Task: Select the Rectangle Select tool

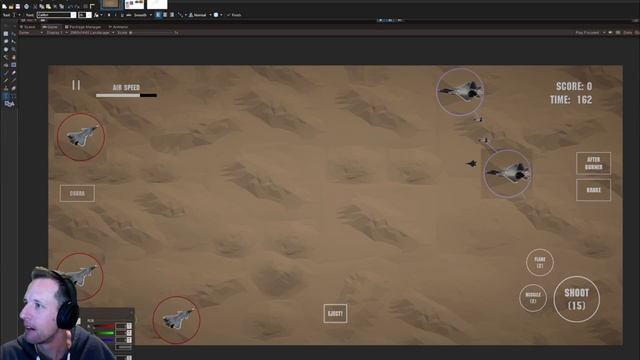Action: (x=6, y=34)
